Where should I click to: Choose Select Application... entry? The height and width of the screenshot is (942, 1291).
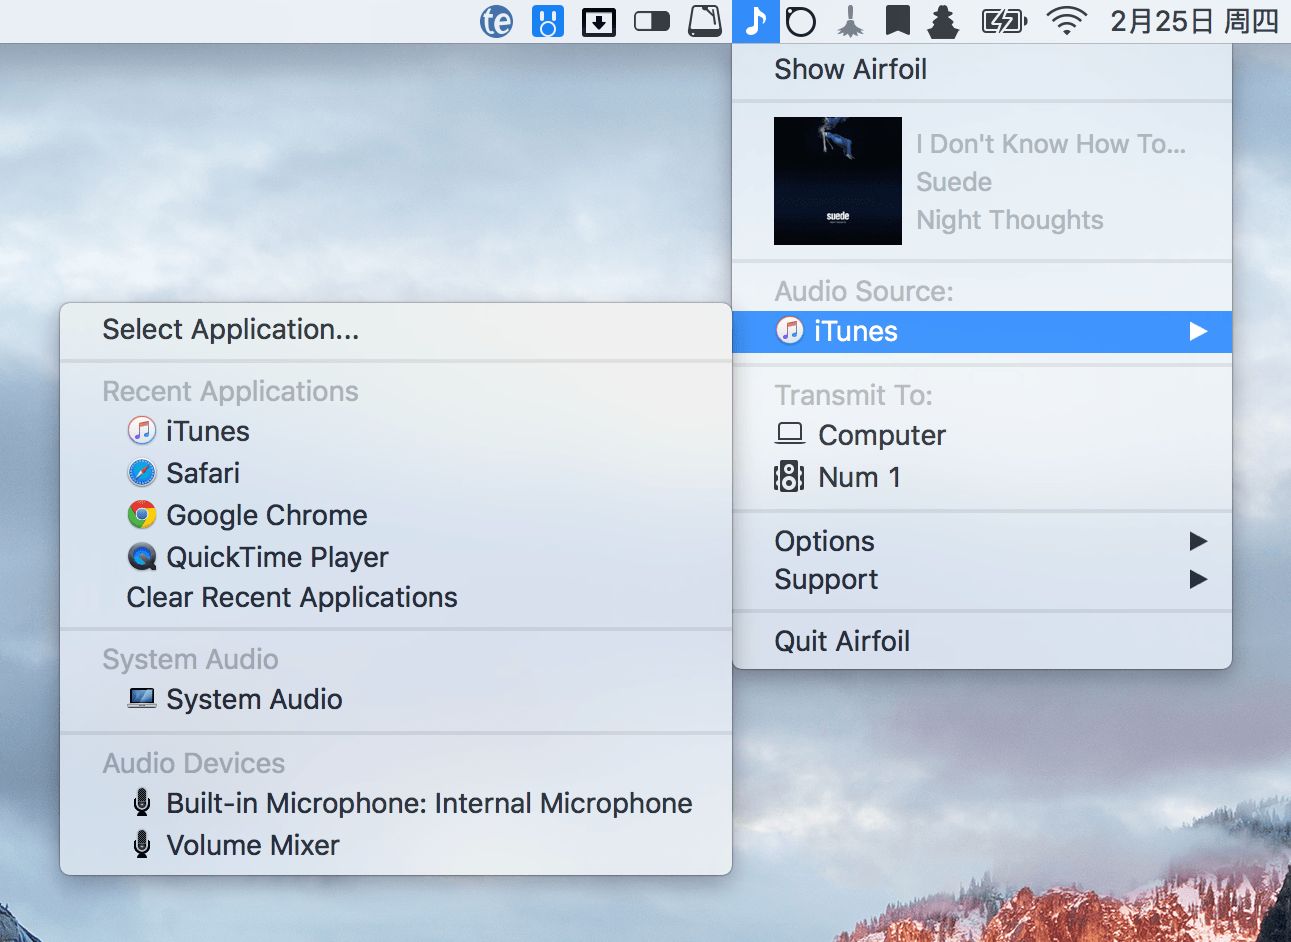(x=396, y=329)
